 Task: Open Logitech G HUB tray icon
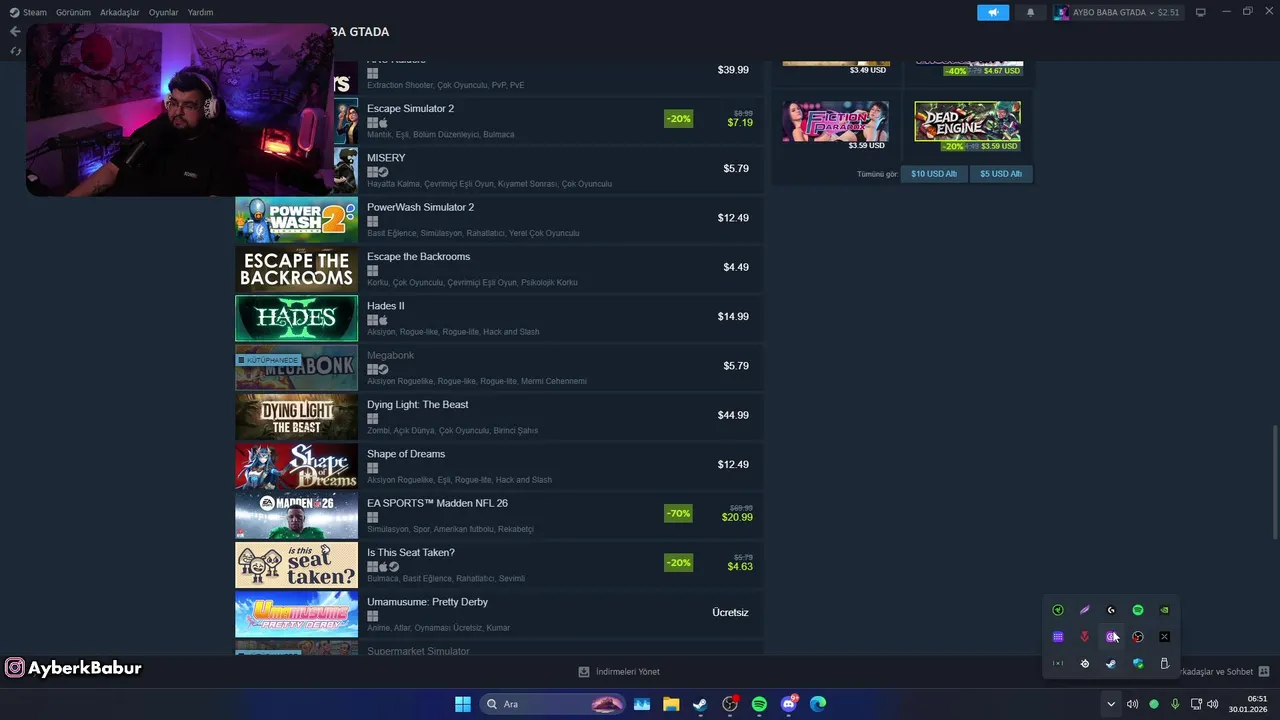point(1111,610)
